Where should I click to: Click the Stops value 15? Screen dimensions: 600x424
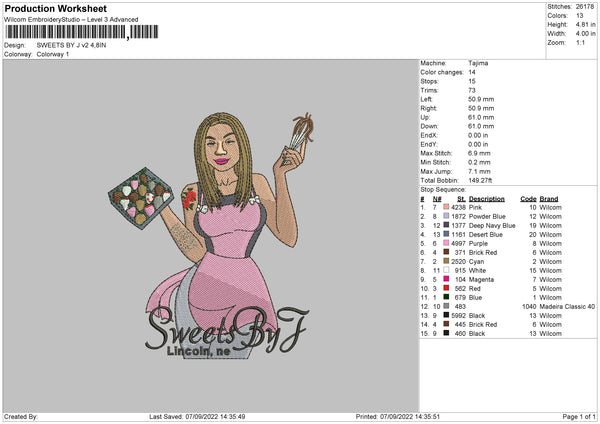point(472,81)
